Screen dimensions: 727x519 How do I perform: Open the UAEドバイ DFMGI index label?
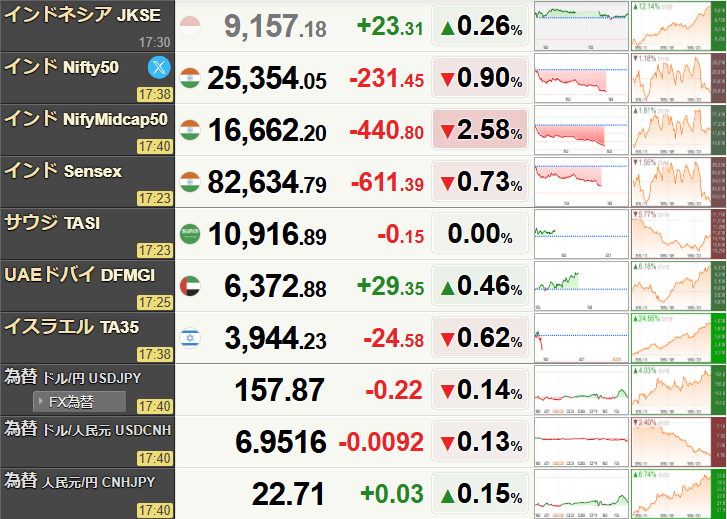point(79,275)
